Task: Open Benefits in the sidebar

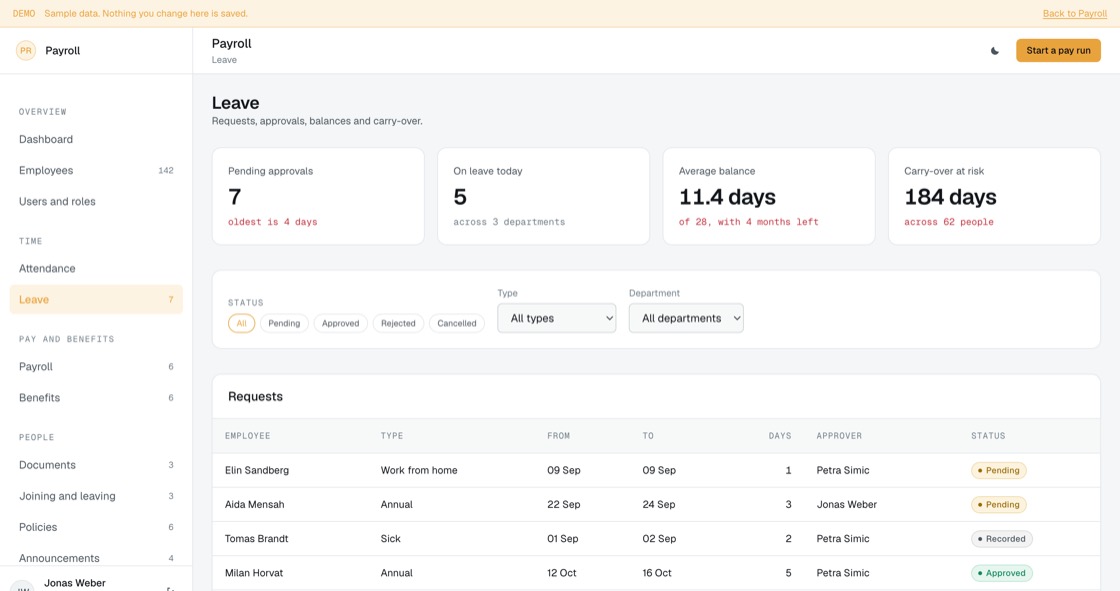Action: [96, 397]
